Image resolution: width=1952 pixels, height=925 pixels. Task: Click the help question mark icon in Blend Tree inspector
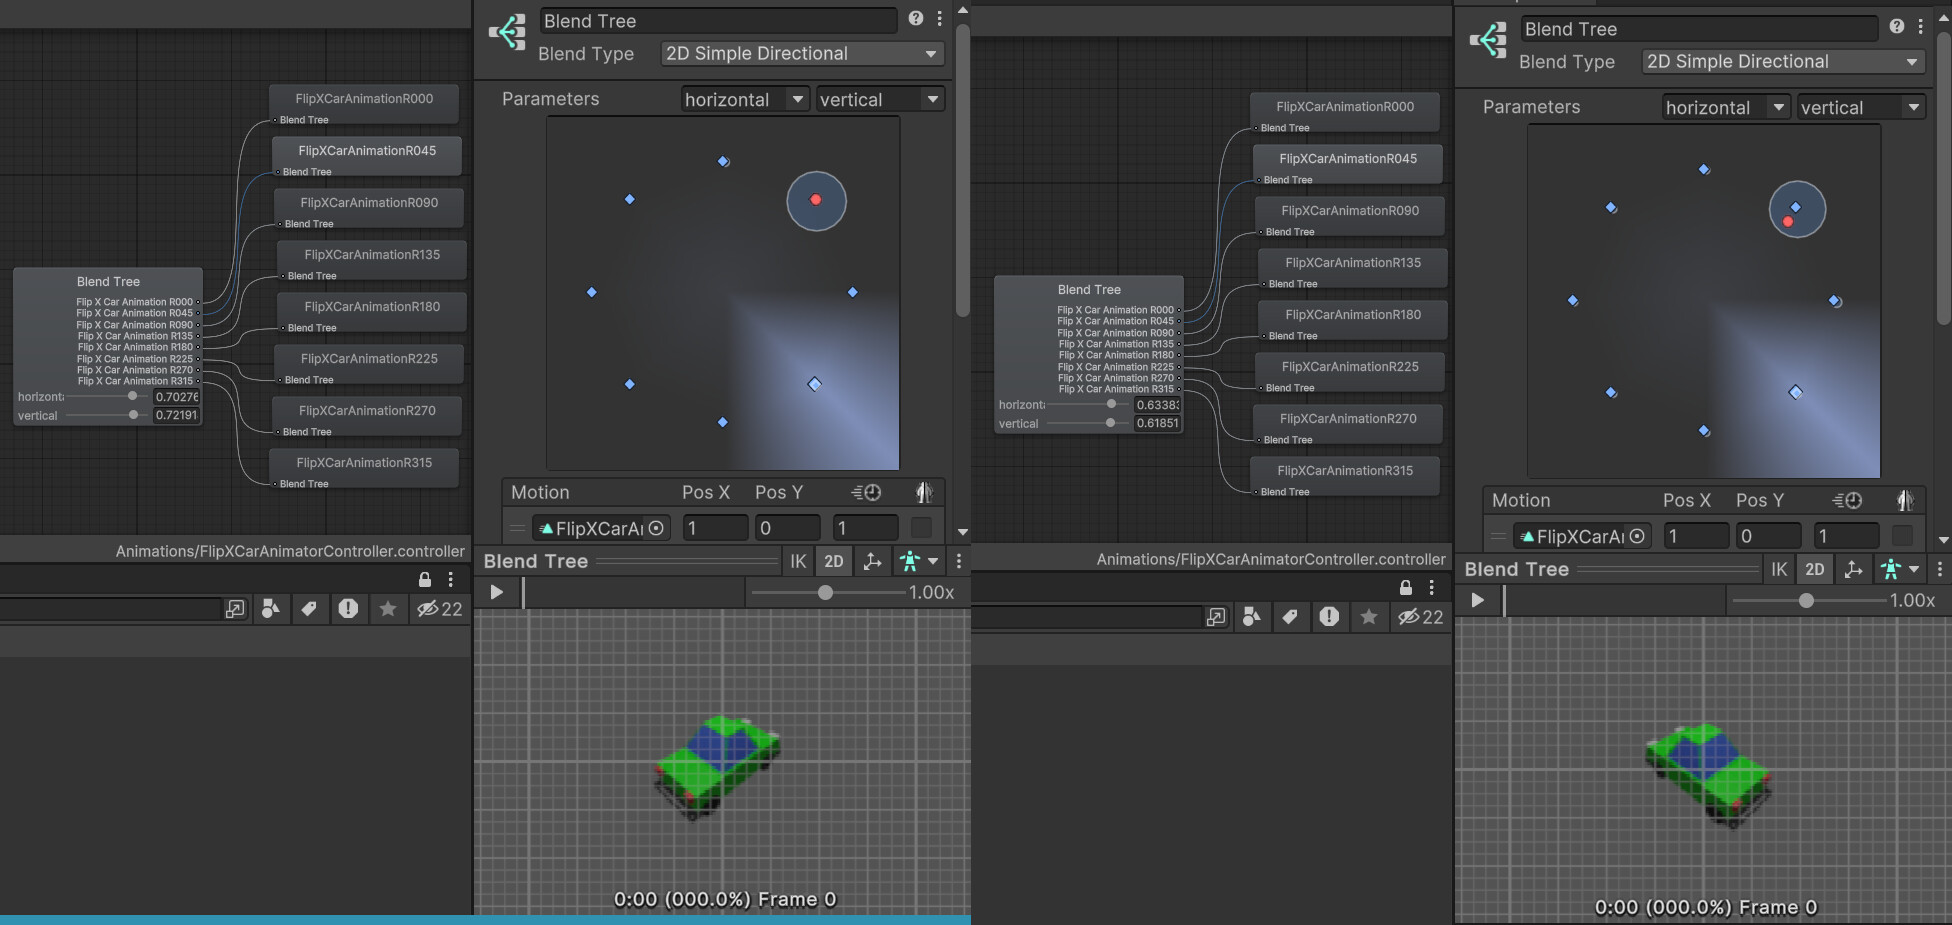[x=915, y=17]
